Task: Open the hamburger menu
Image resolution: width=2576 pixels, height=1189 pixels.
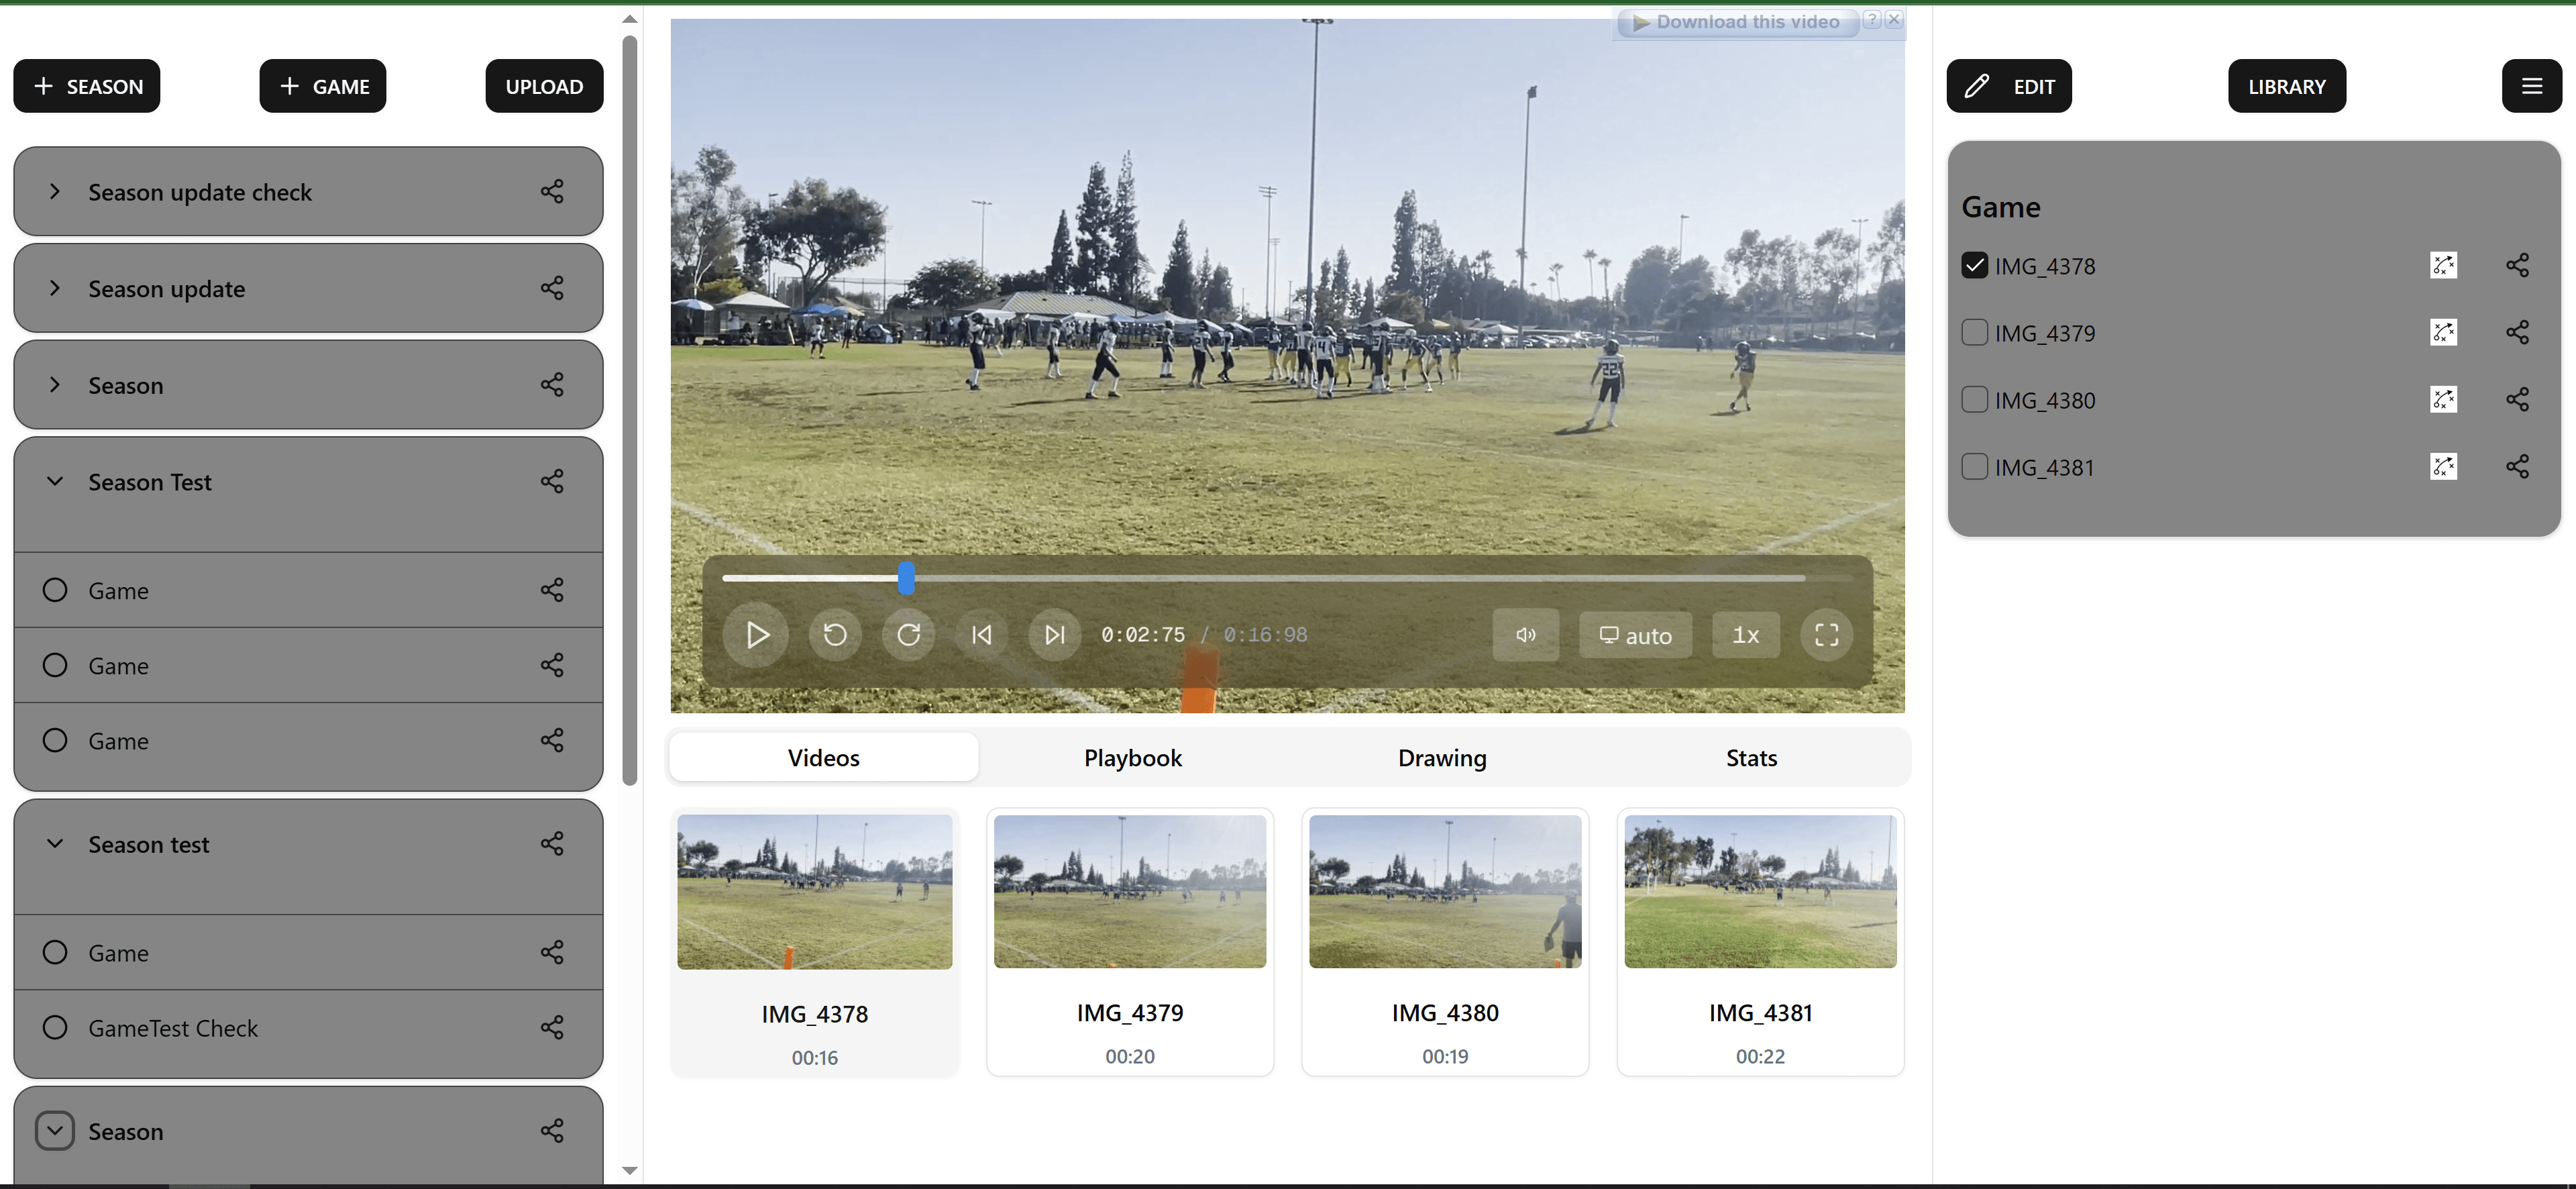Action: (2531, 86)
